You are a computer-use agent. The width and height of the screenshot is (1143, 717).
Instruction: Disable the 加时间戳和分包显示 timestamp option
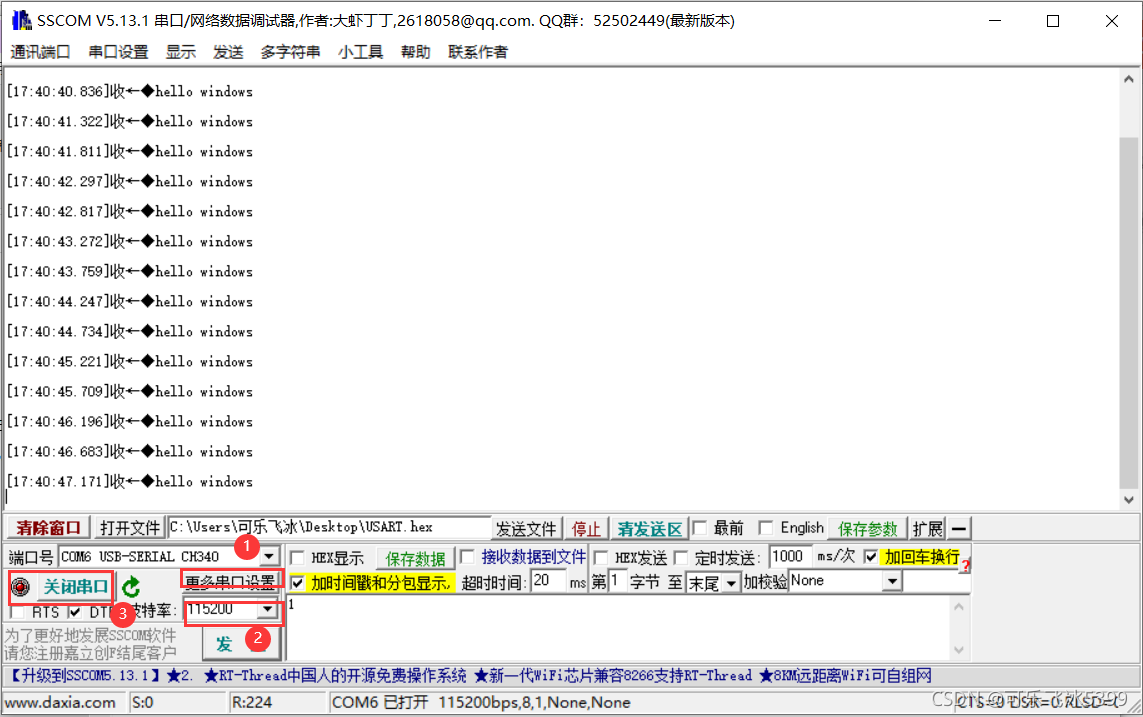pos(296,582)
